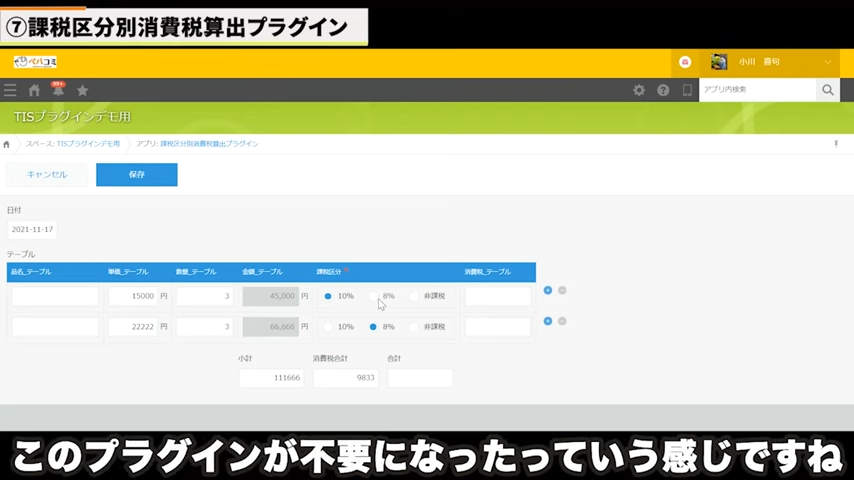Go to the portal home icon
Image resolution: width=854 pixels, height=480 pixels.
click(x=34, y=90)
